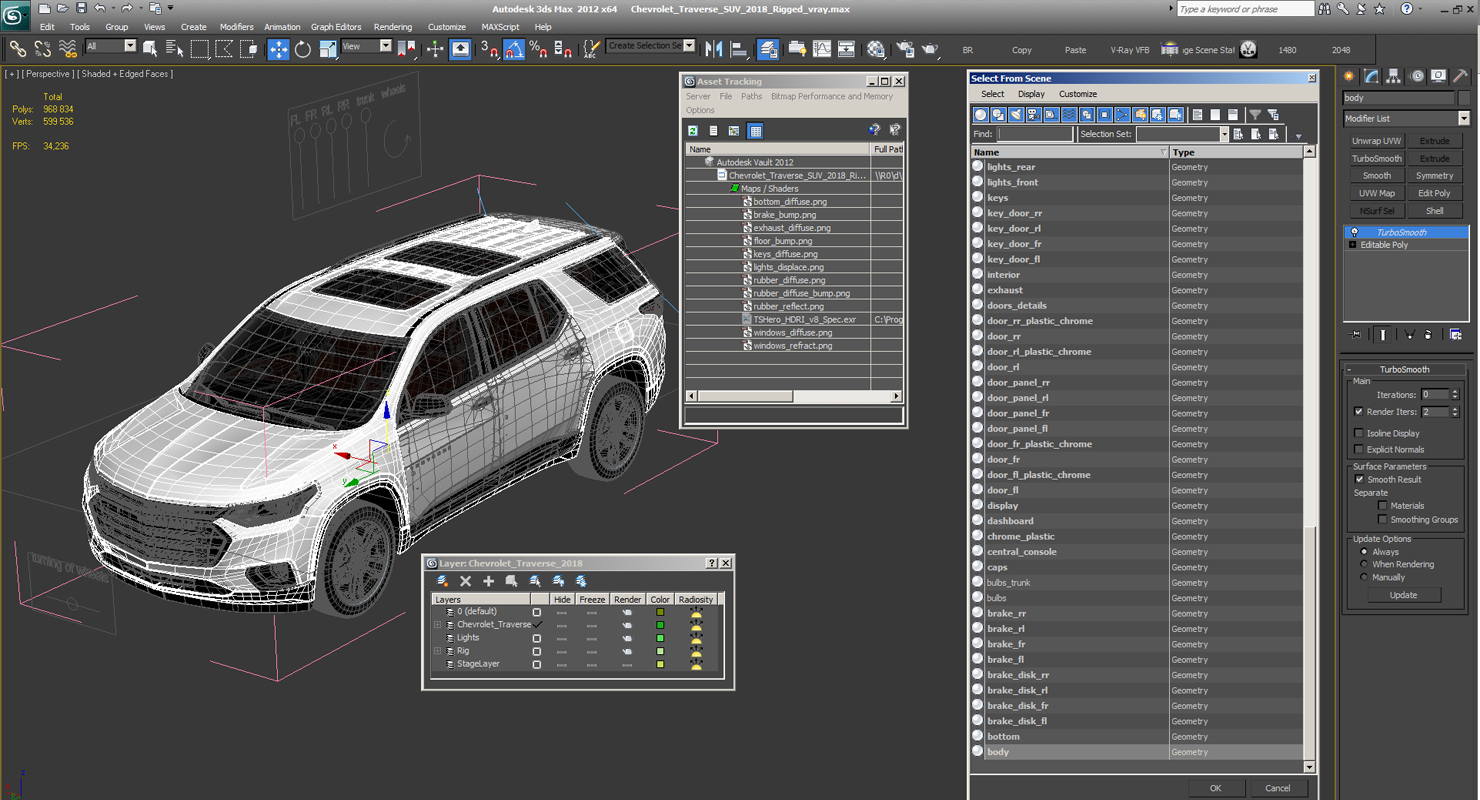
Task: Open Paths menu in Asset Tracking
Action: (x=751, y=96)
